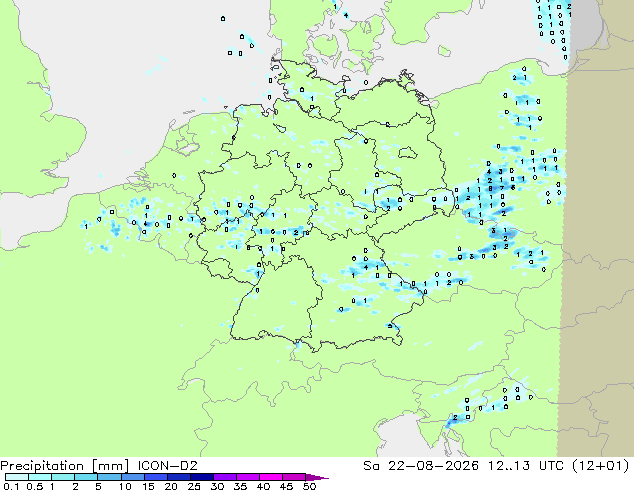Select the 25–30 mm dark blue legend swatch
This screenshot has width=634, height=490.
point(201,477)
